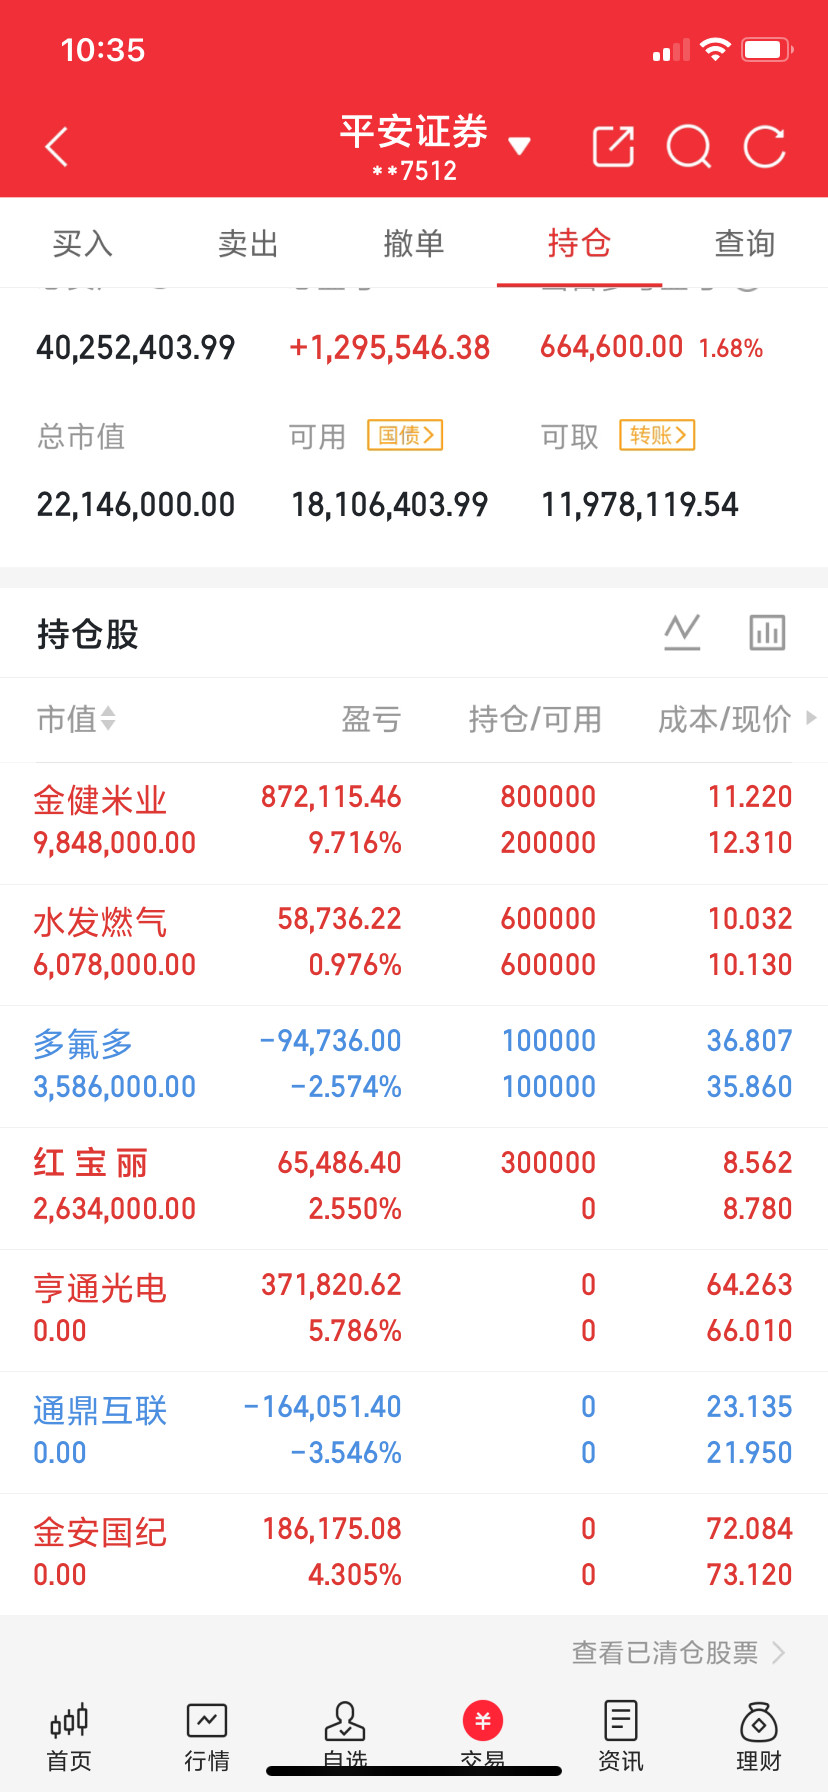Open the share/export icon in the header

pyautogui.click(x=613, y=147)
